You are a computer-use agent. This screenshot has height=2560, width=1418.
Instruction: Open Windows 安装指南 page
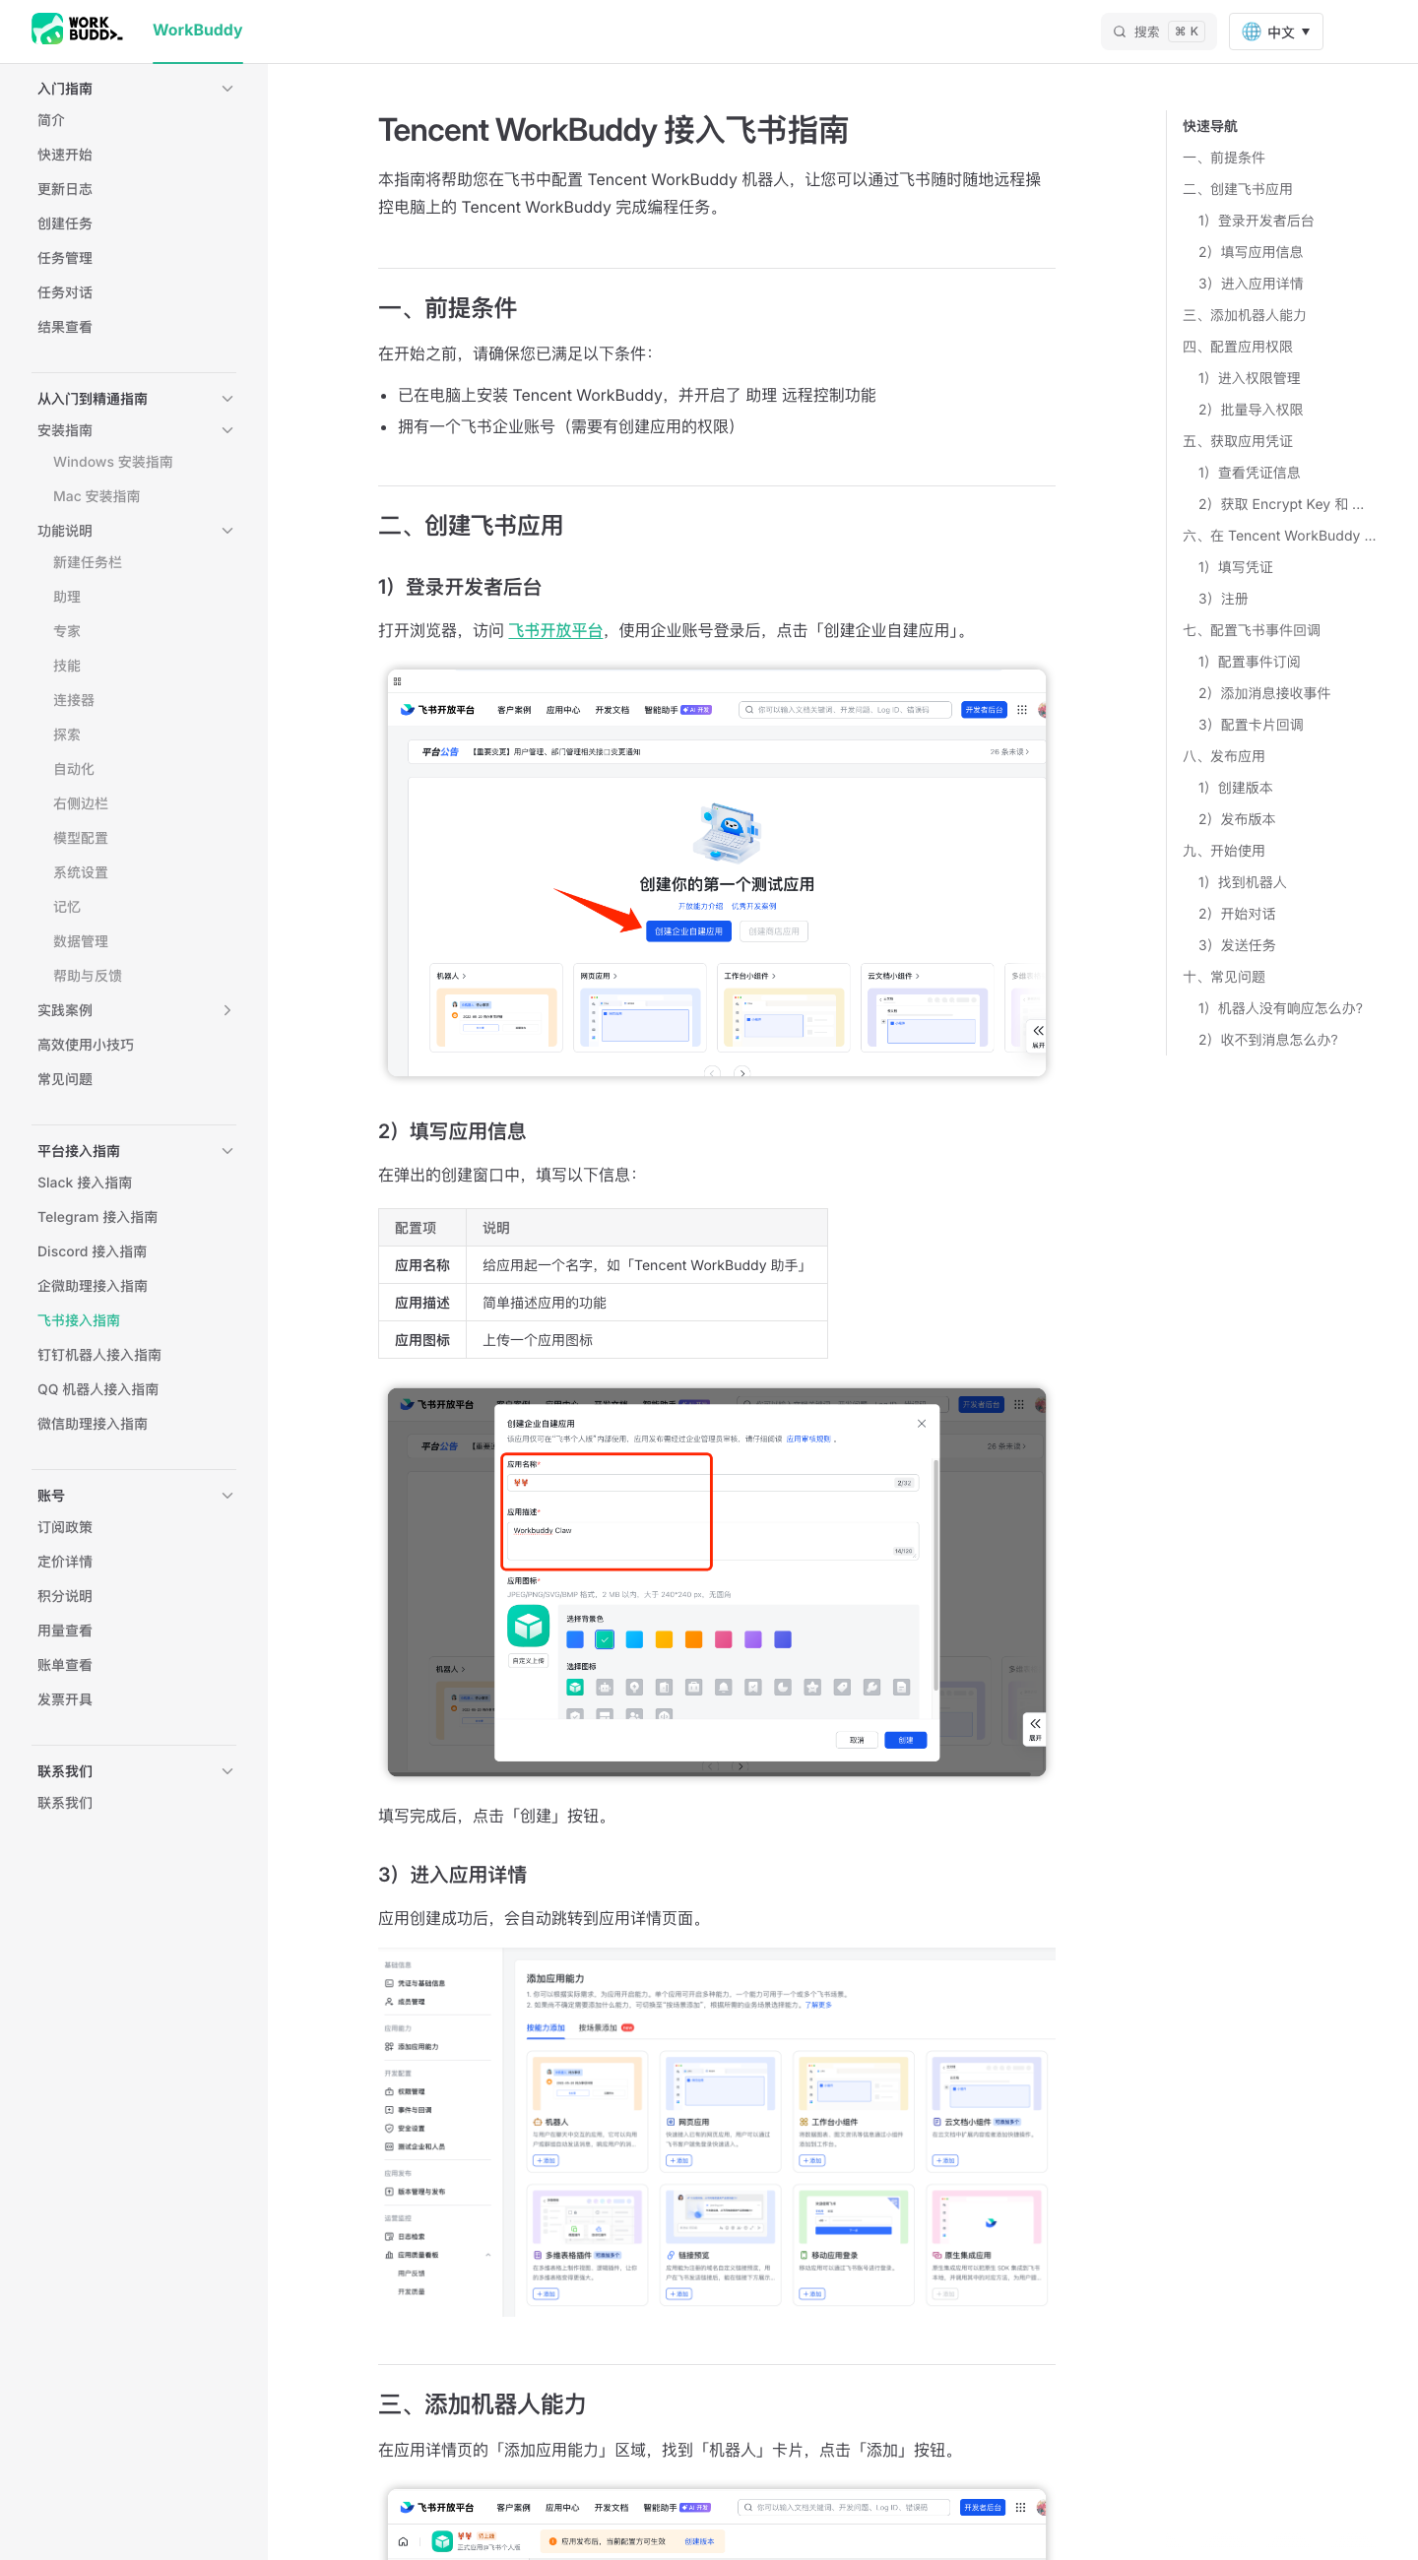[x=113, y=462]
